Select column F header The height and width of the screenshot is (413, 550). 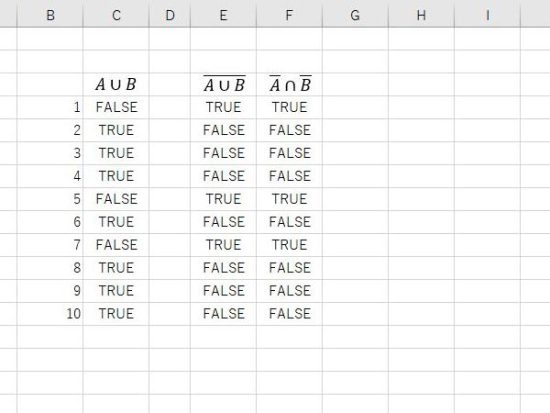[x=289, y=15]
